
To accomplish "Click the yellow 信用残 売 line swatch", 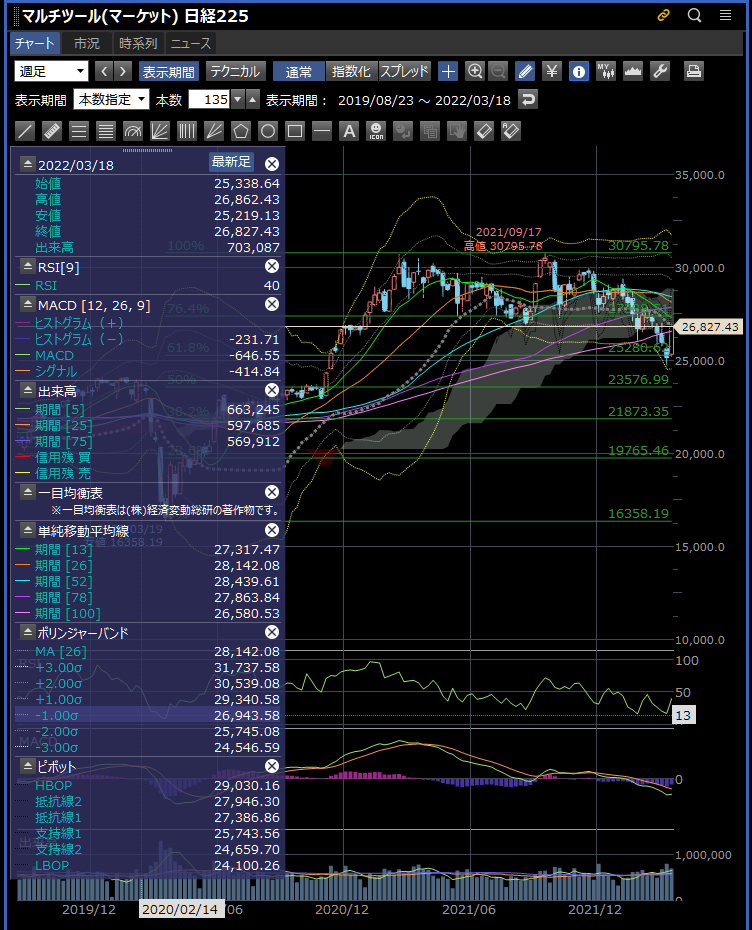I will (24, 471).
